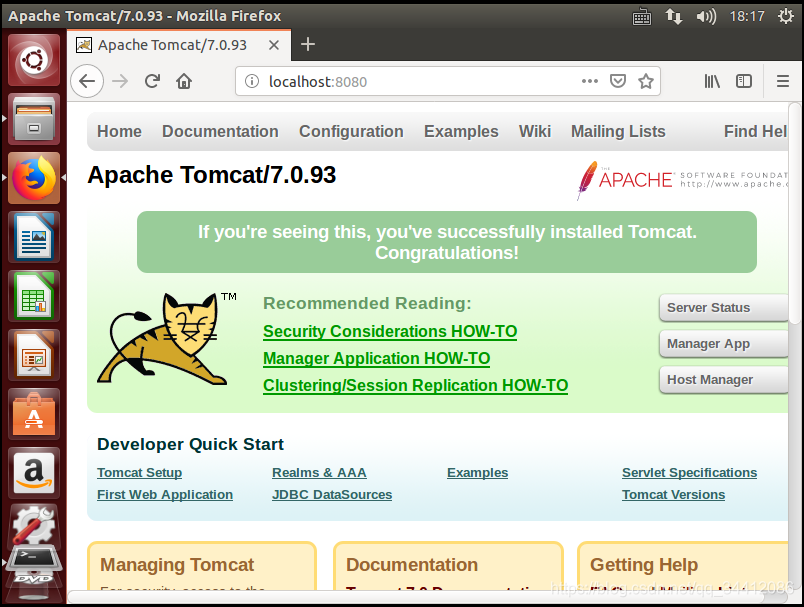Open Find Help in the navigation bar
The height and width of the screenshot is (607, 804).
click(755, 131)
